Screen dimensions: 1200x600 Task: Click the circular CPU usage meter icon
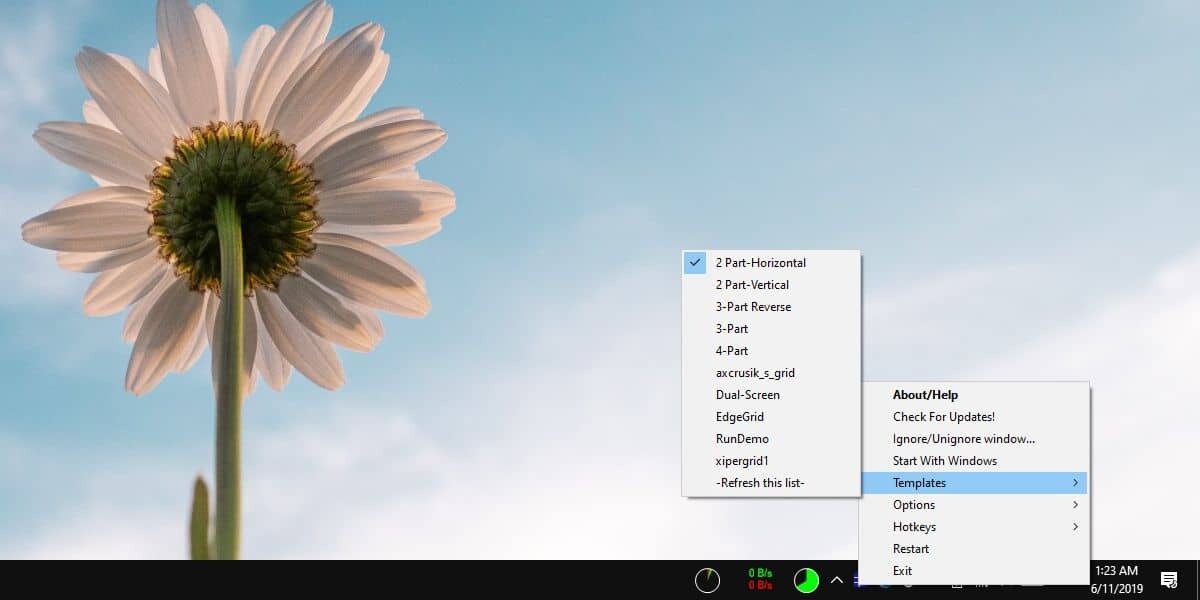point(707,580)
